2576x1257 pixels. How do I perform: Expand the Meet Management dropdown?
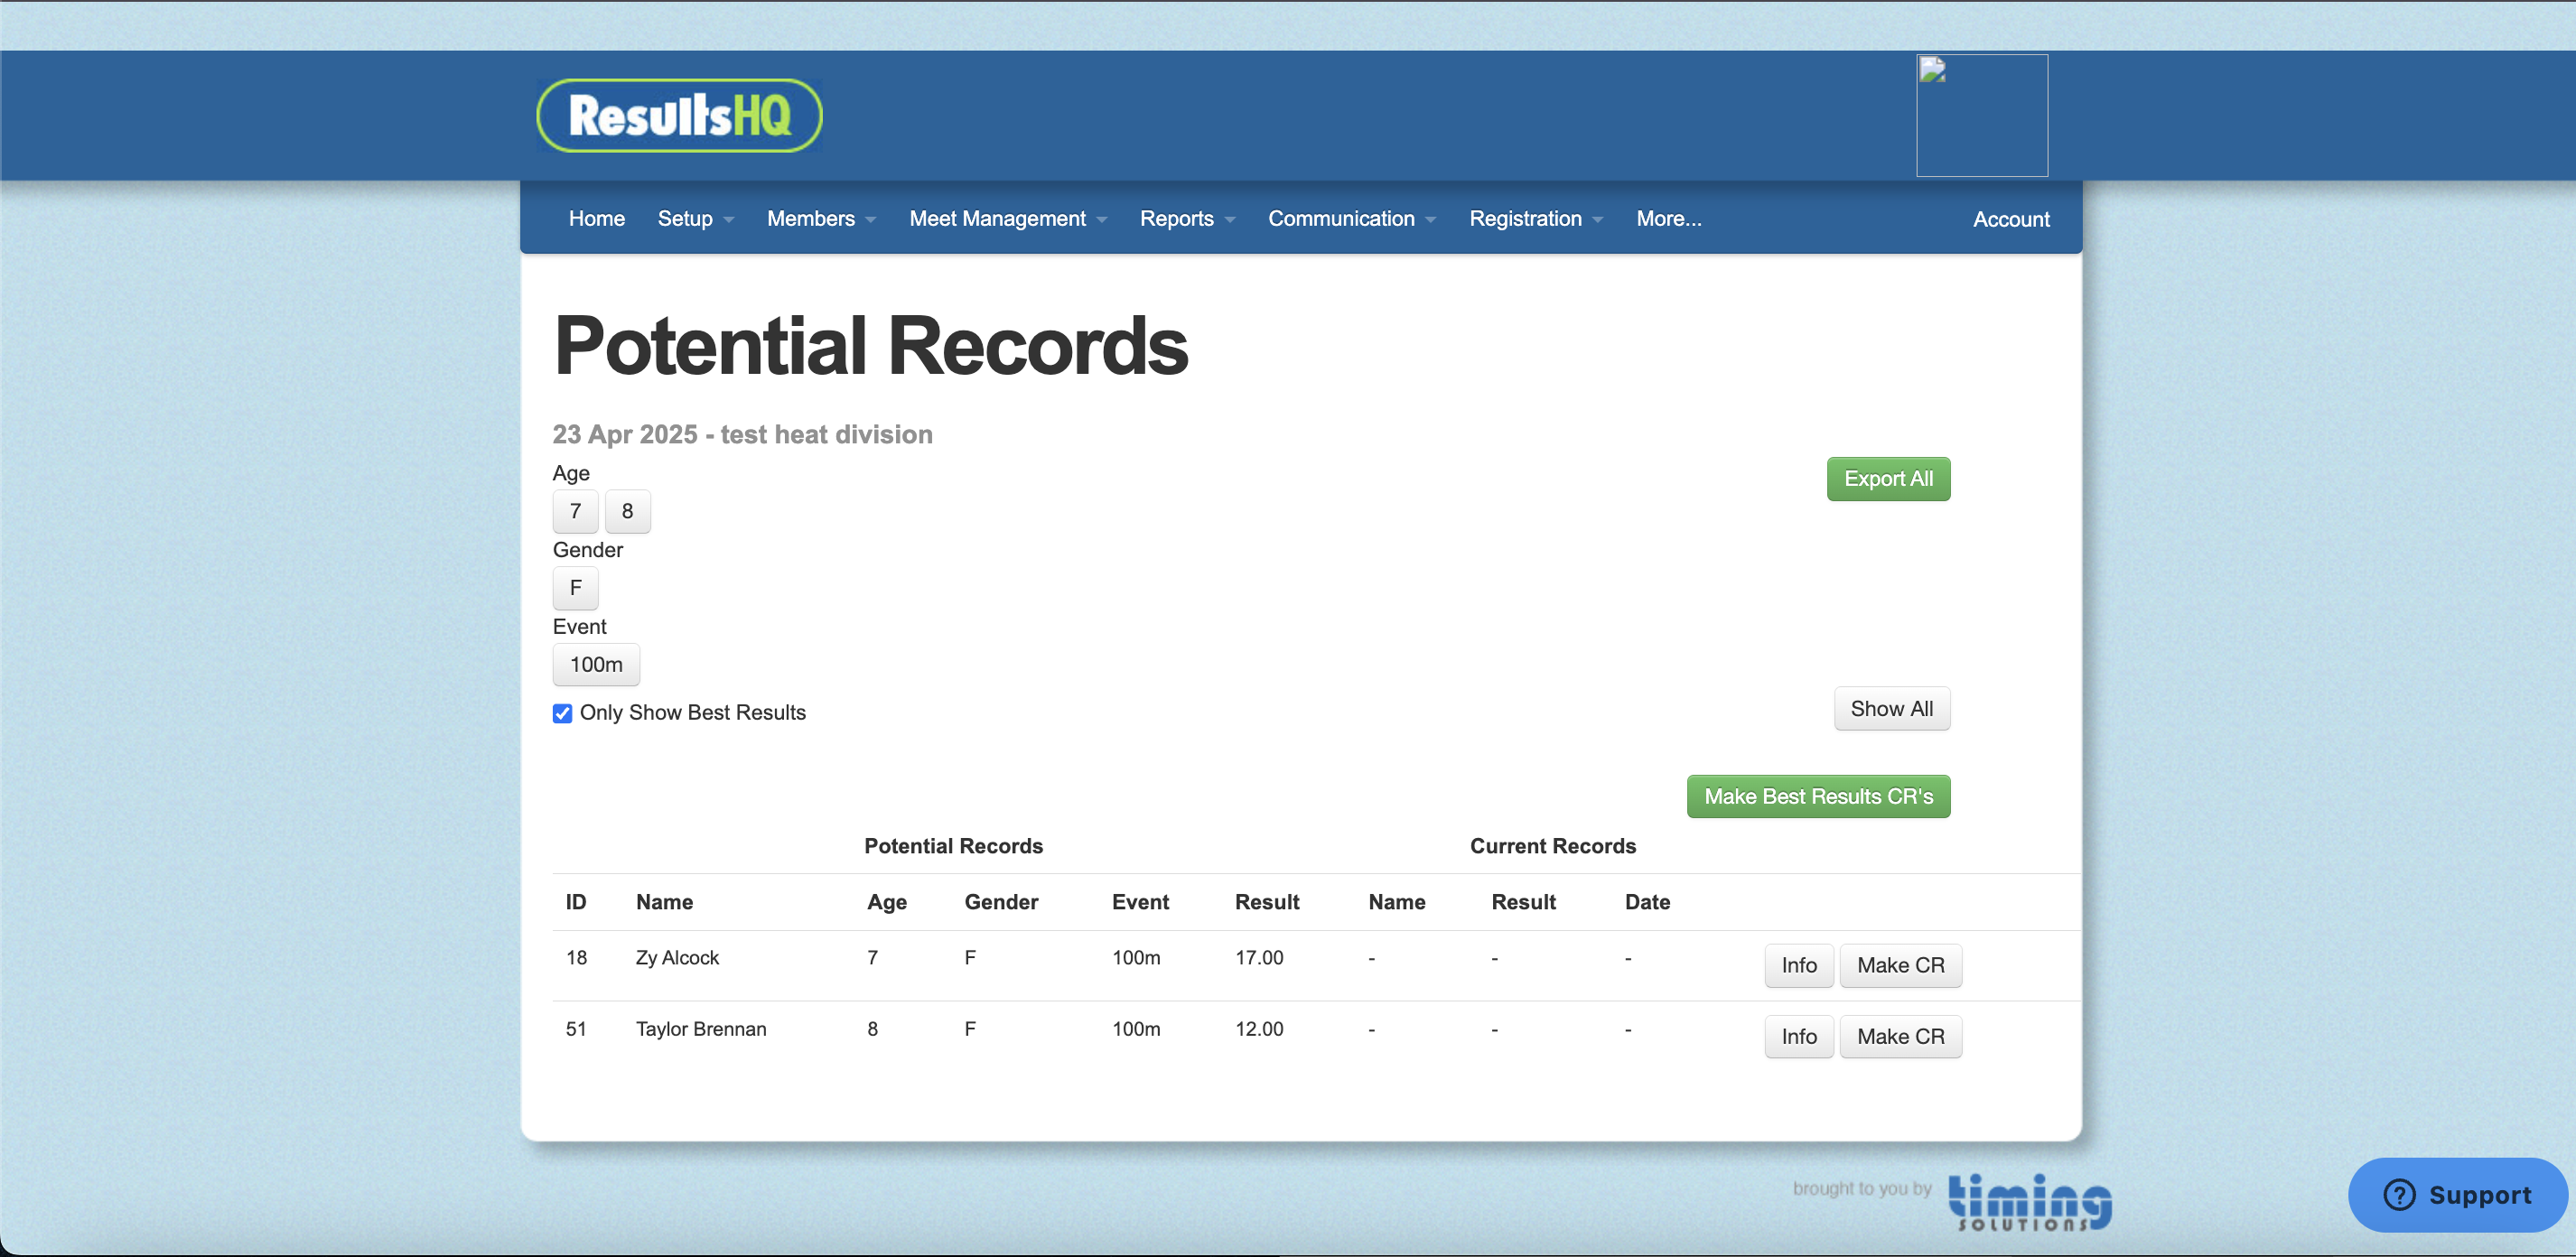click(x=1008, y=218)
